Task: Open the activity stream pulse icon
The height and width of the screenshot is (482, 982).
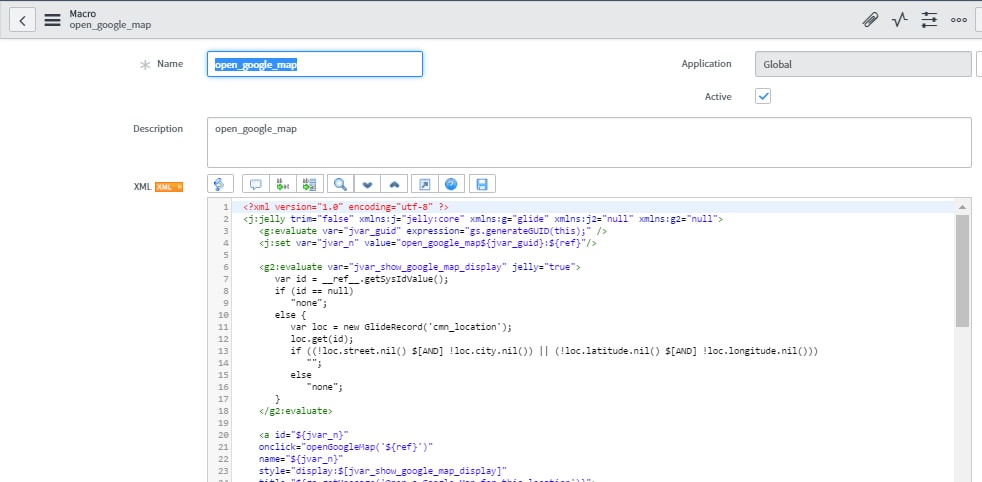Action: tap(899, 20)
